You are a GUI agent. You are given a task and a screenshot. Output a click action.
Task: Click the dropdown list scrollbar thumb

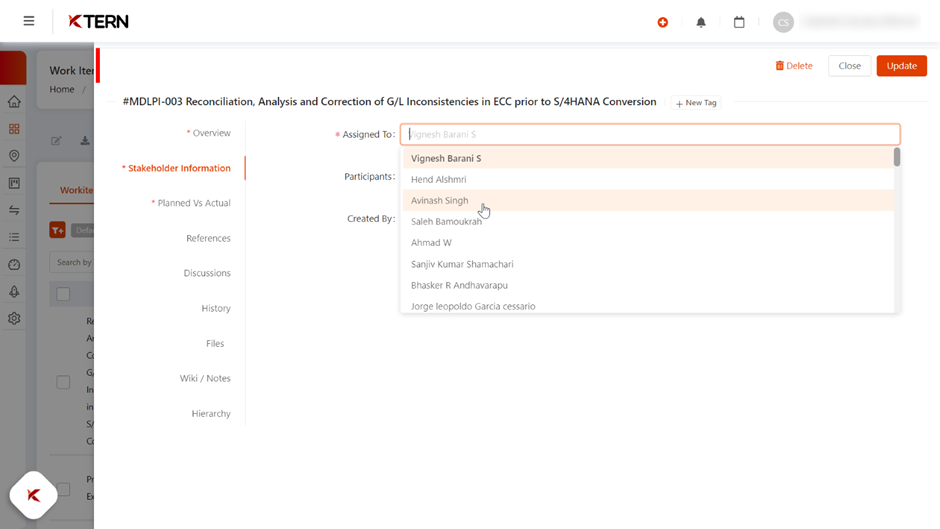click(x=897, y=157)
